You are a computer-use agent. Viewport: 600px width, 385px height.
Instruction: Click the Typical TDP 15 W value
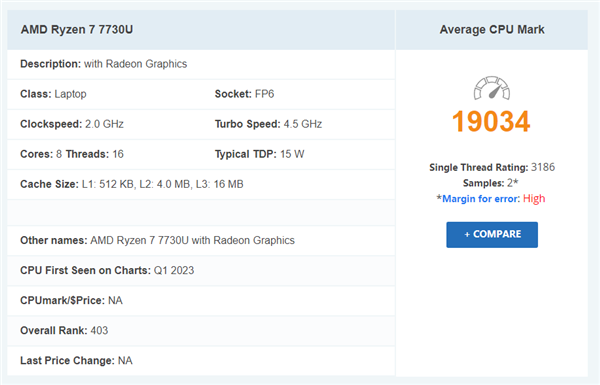292,154
